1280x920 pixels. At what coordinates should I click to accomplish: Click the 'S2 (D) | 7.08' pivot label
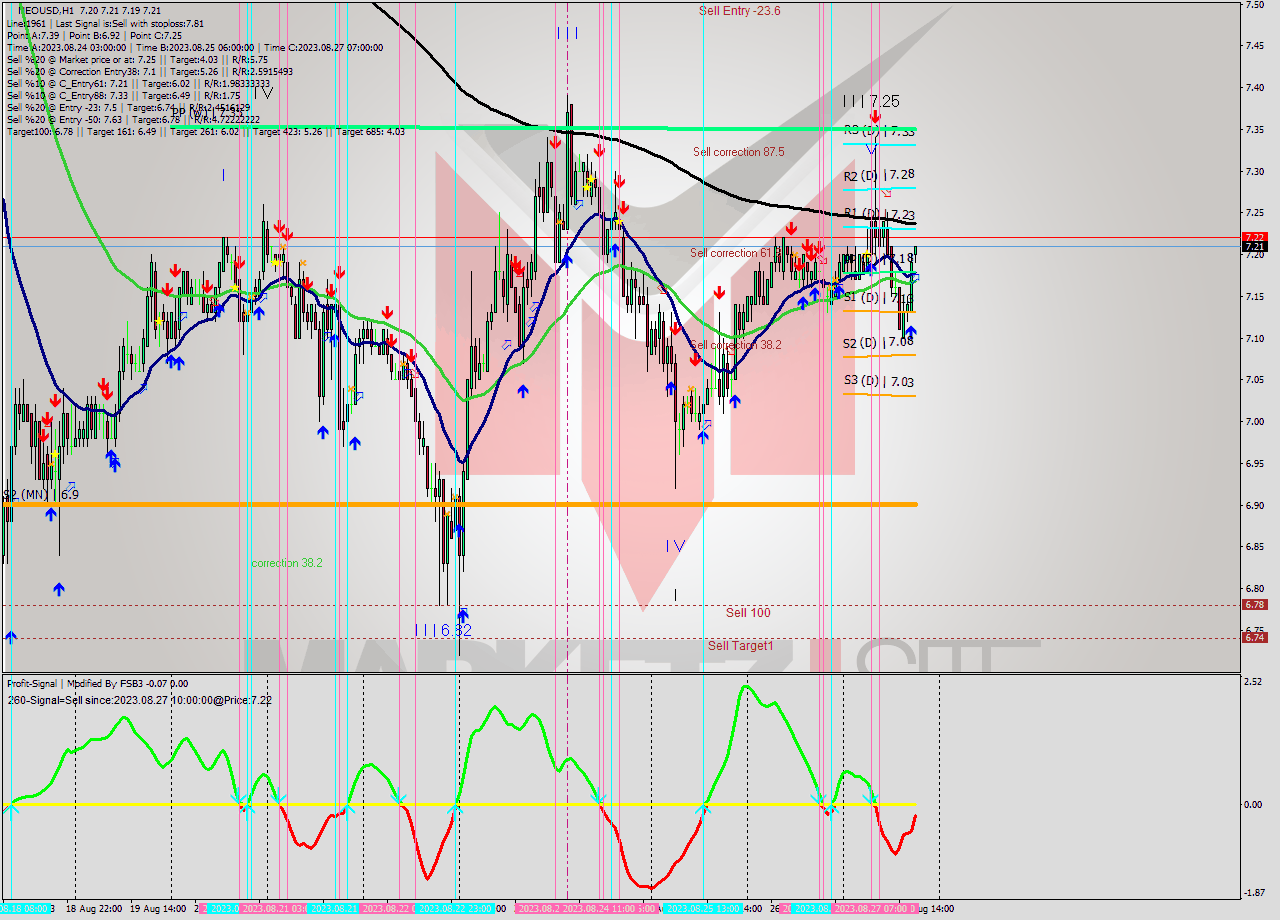(878, 342)
